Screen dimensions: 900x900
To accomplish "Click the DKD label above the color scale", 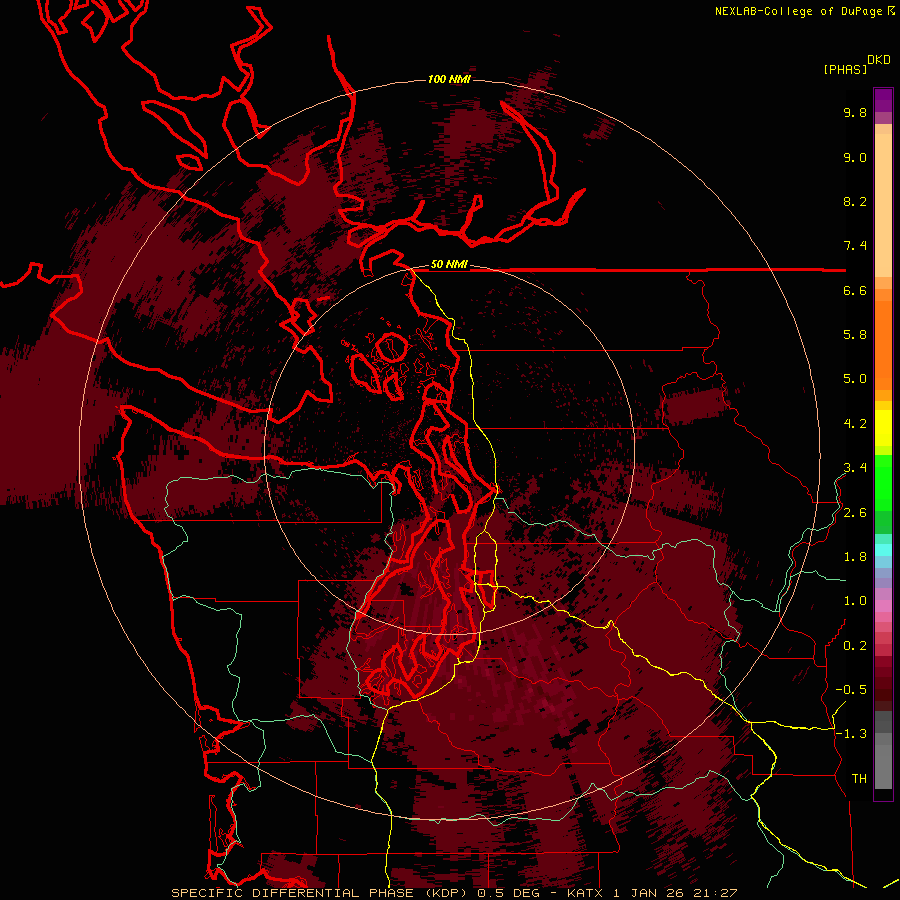I will pyautogui.click(x=878, y=60).
